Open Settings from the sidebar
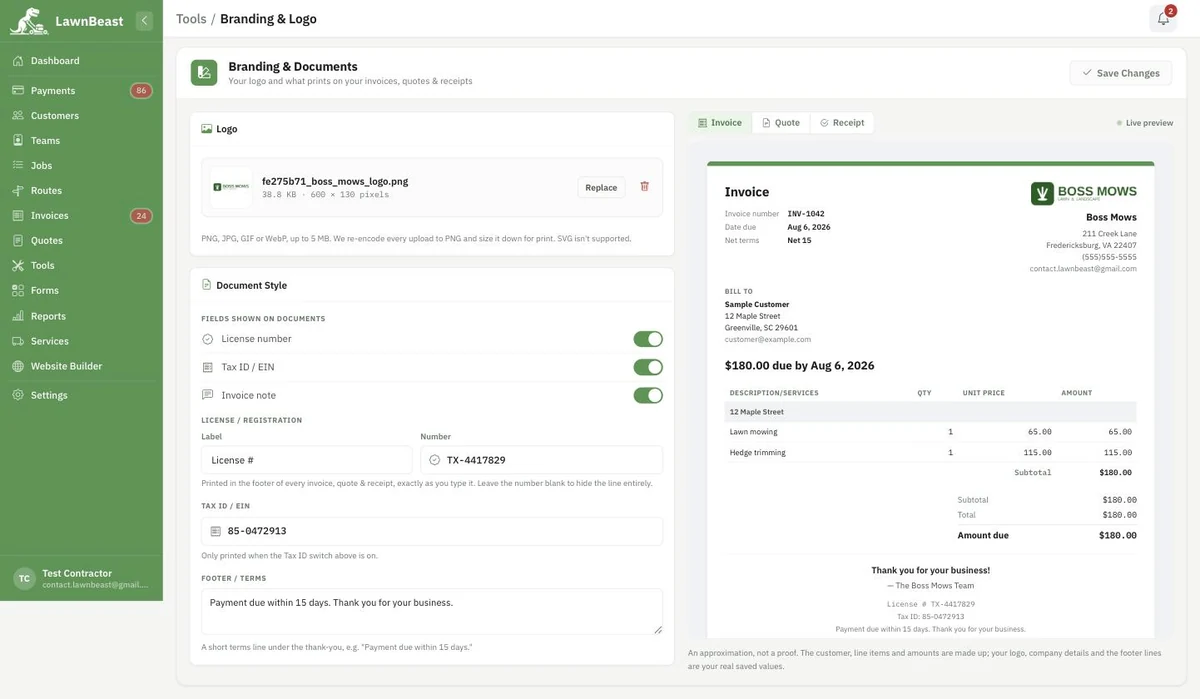1200x699 pixels. 81,395
